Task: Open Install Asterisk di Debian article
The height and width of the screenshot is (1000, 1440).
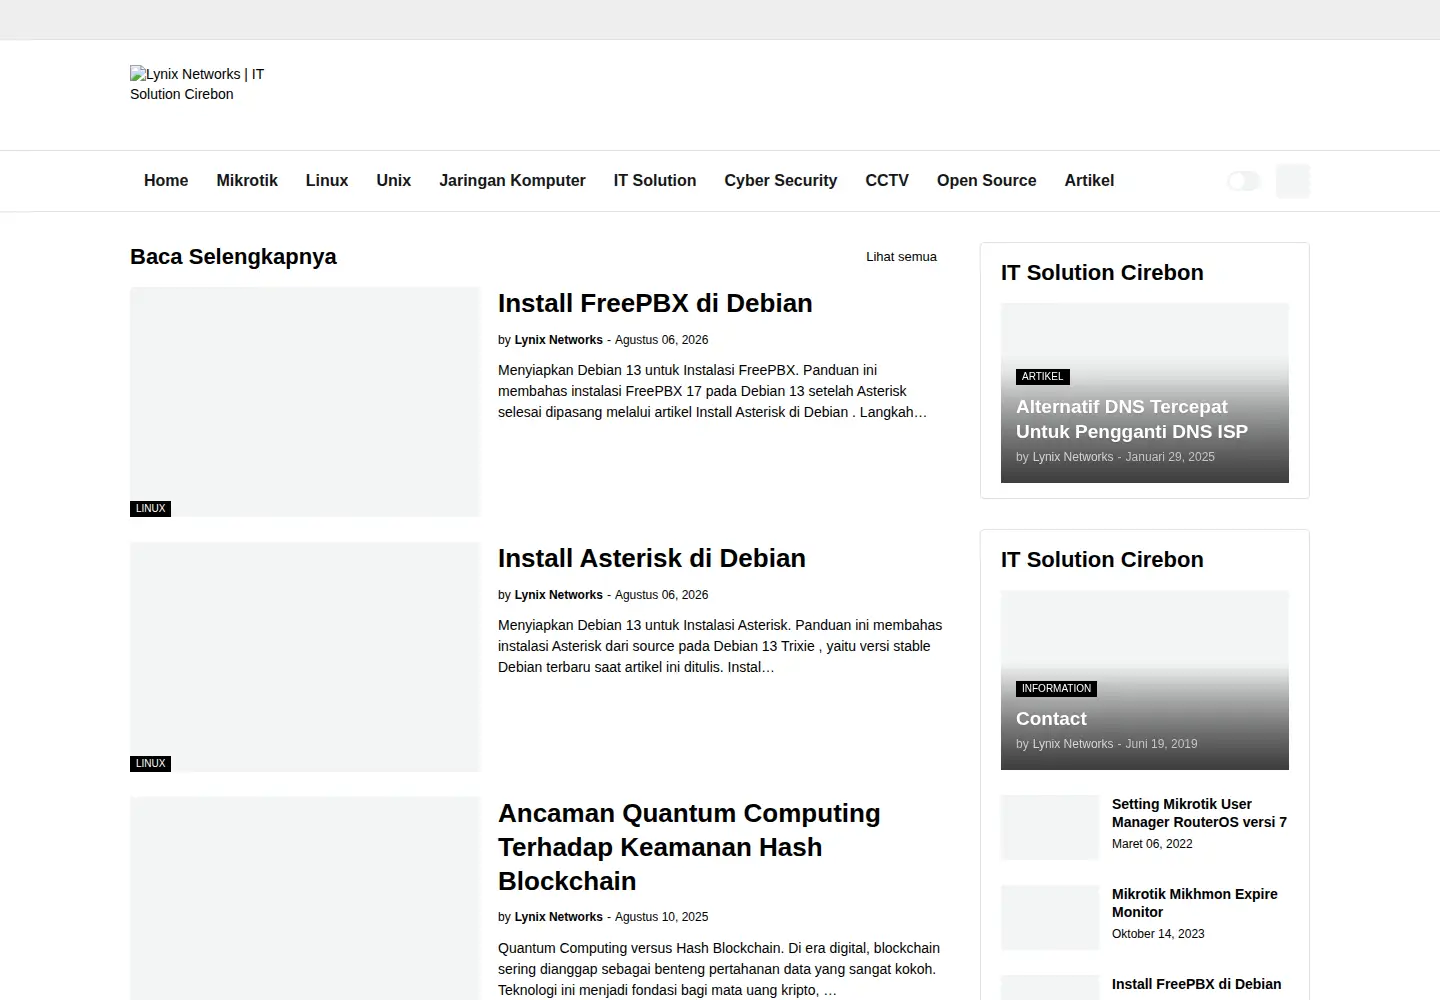Action: coord(652,558)
